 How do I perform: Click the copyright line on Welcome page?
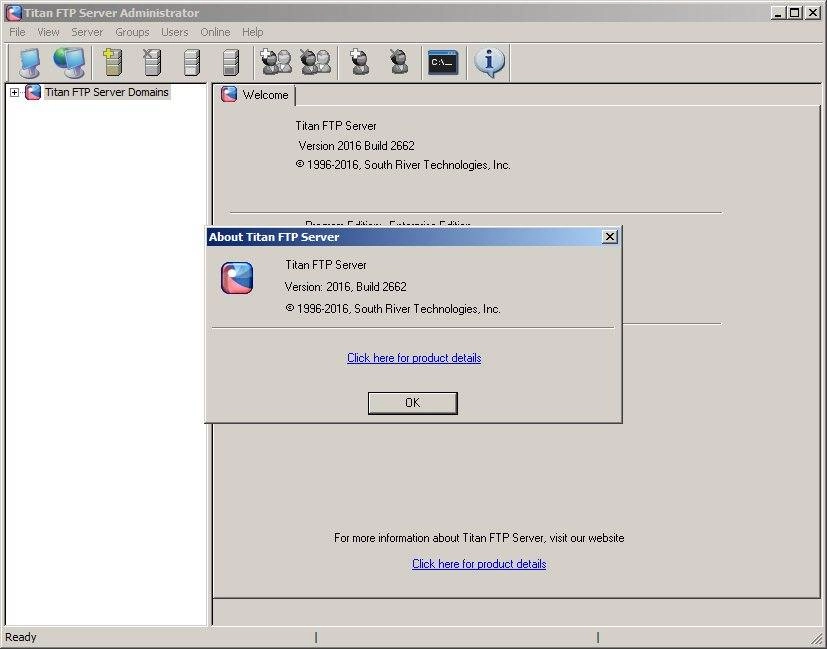click(x=403, y=165)
